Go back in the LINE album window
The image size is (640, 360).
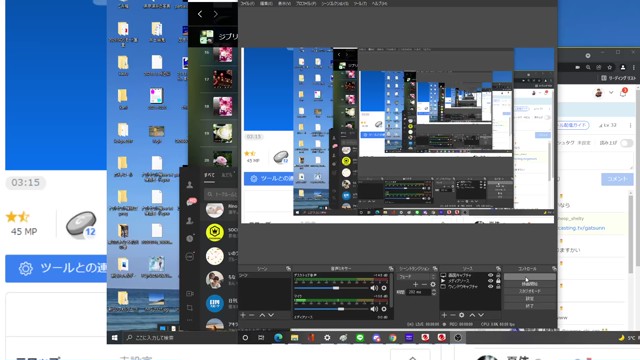[x=200, y=14]
